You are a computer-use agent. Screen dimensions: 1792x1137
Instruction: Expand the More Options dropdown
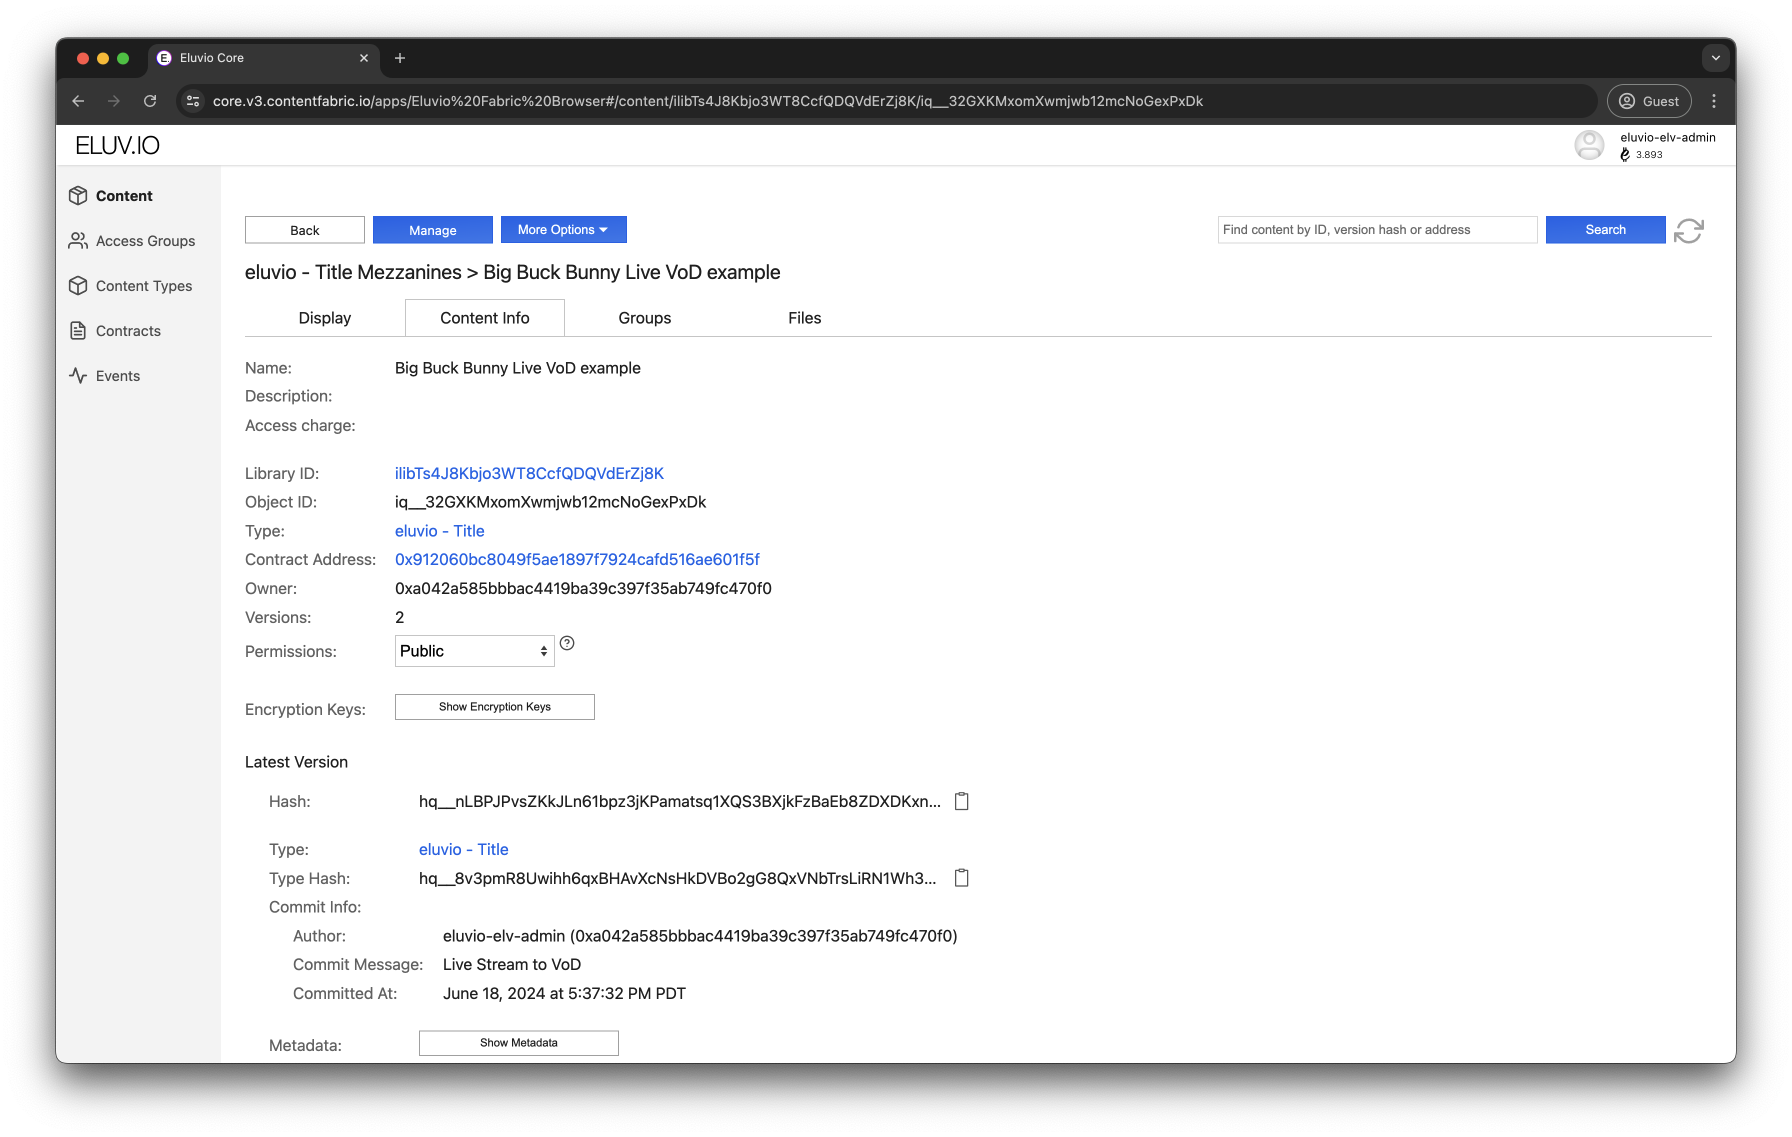pyautogui.click(x=563, y=230)
